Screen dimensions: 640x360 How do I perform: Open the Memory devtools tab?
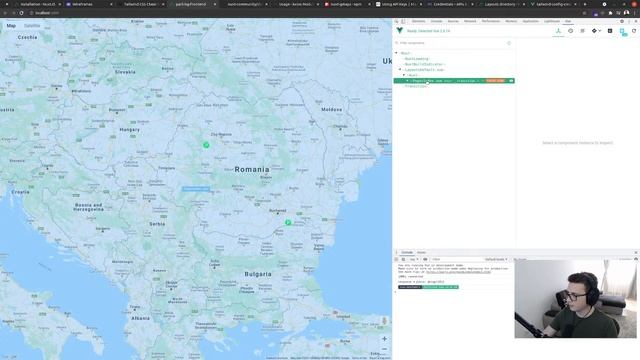[x=511, y=21]
